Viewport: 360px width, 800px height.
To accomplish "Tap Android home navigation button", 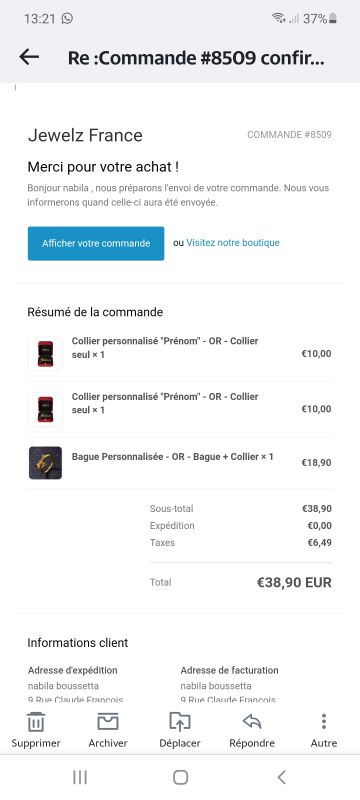I will [181, 777].
